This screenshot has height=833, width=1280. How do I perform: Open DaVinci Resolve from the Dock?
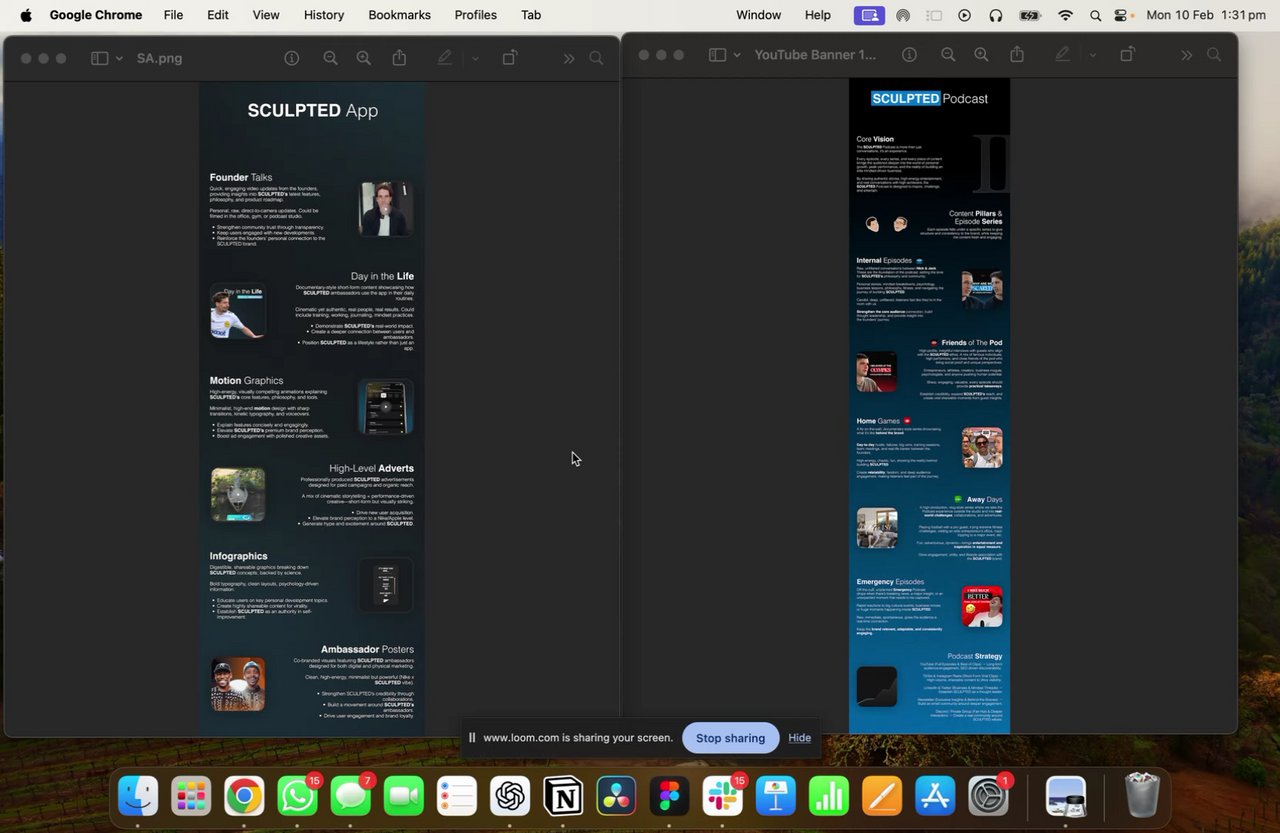click(x=616, y=796)
